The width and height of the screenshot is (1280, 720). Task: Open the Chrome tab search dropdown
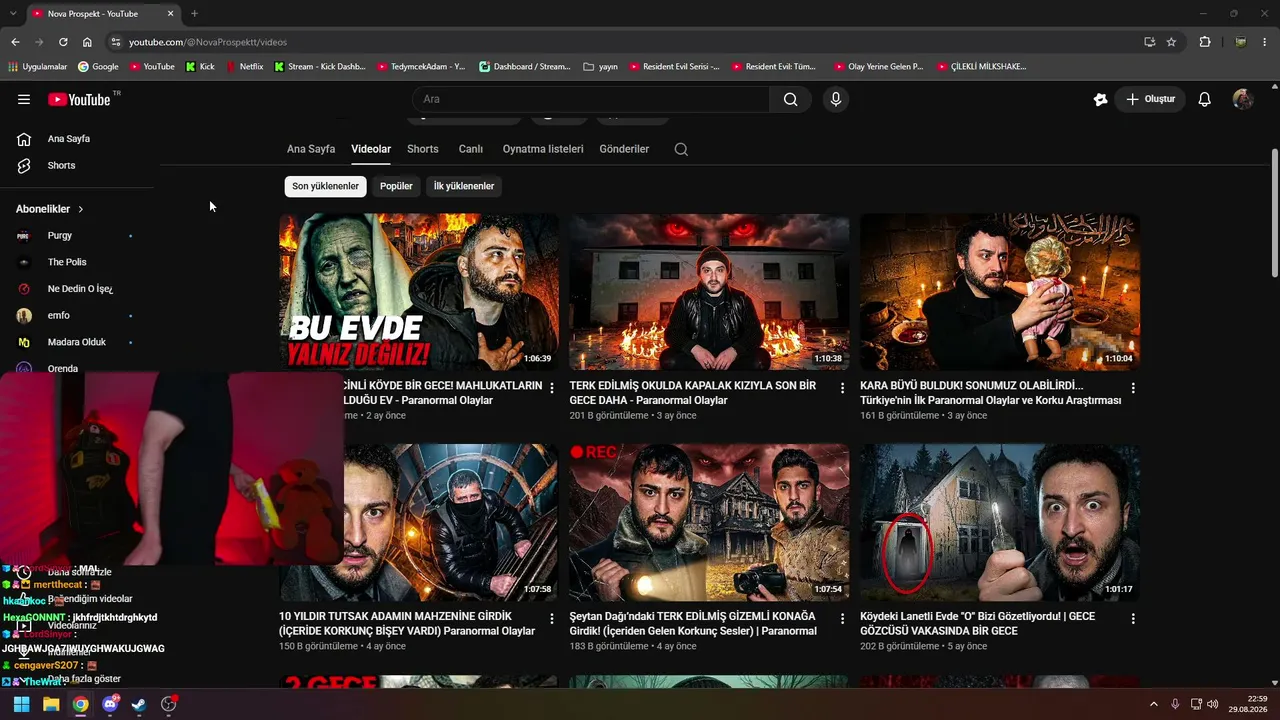(x=15, y=14)
